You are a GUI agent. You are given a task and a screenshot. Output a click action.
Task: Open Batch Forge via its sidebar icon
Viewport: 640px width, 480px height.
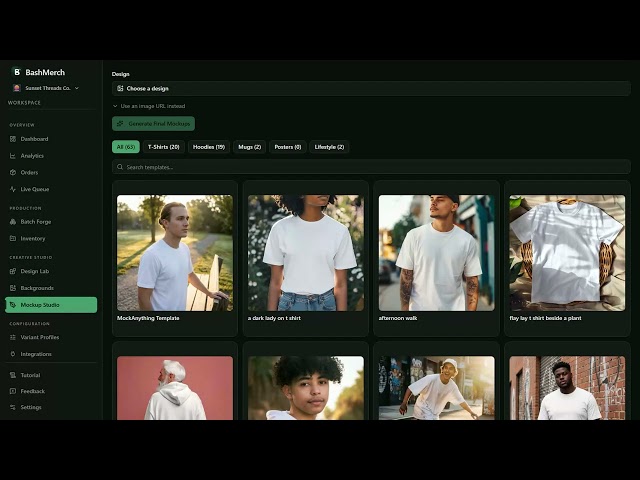tap(13, 222)
